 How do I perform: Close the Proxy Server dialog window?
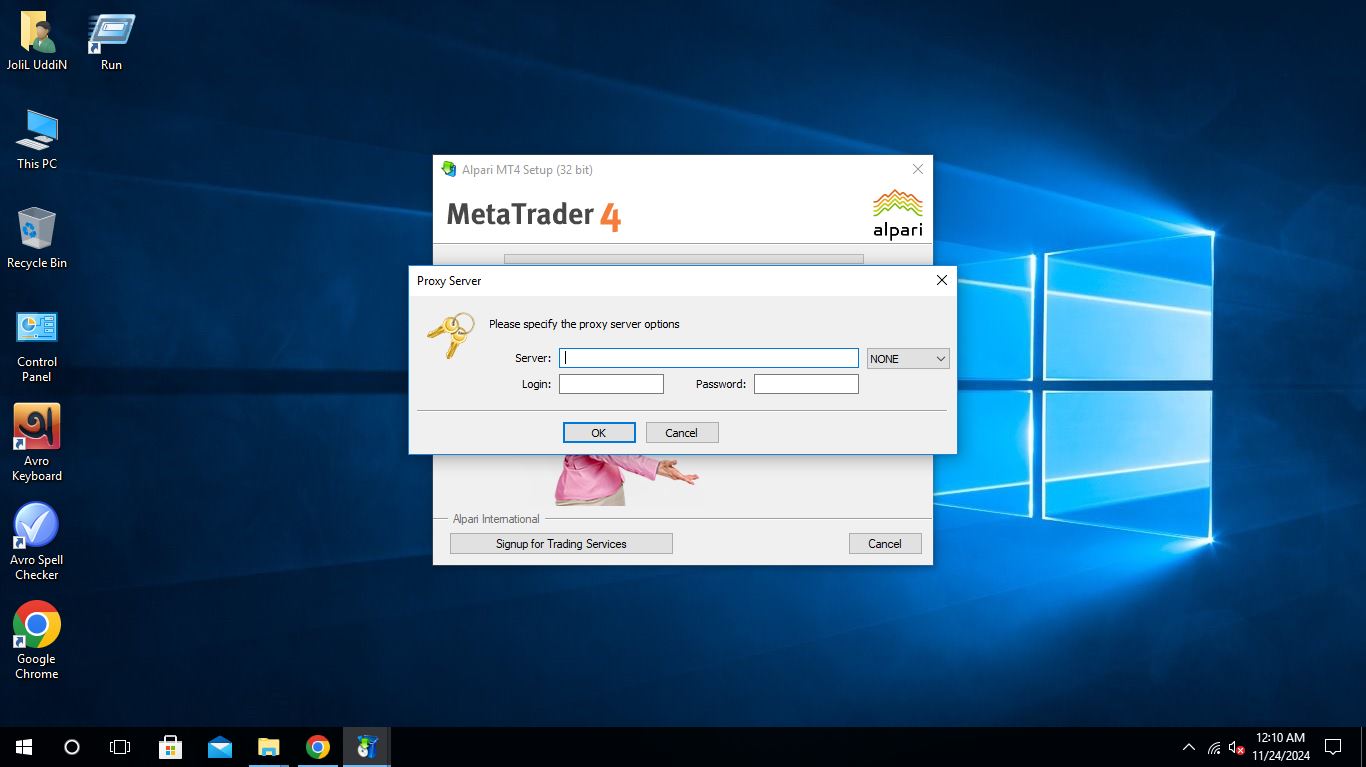pyautogui.click(x=941, y=281)
